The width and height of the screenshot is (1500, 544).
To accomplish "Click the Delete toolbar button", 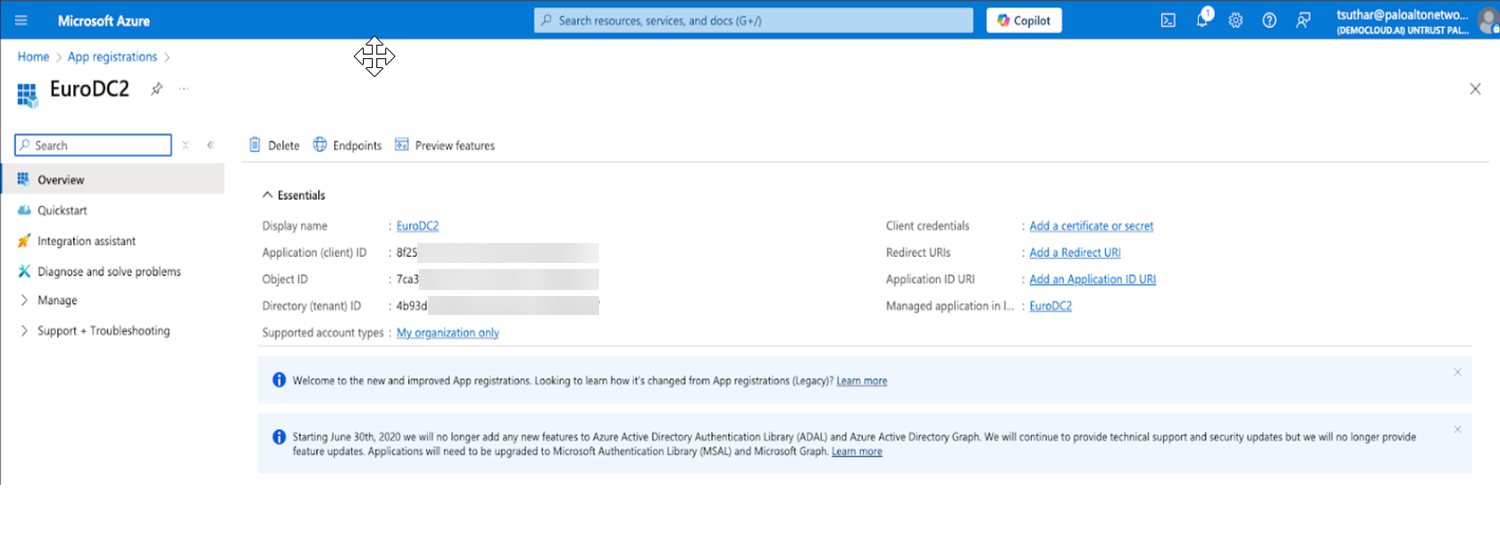I will pos(274,145).
